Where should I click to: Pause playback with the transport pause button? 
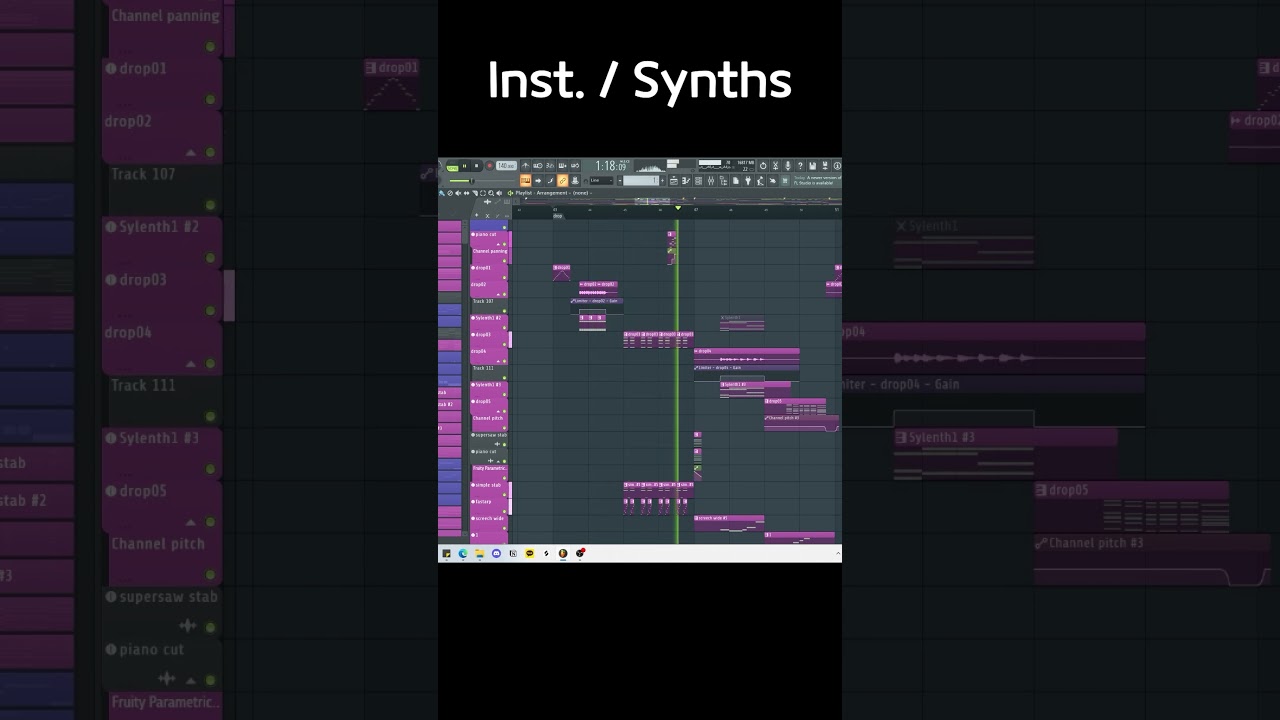coord(464,166)
